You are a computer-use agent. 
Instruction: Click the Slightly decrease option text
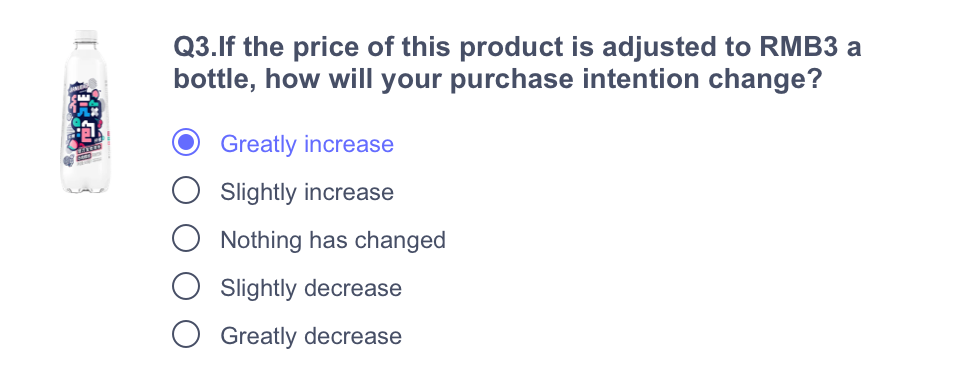click(311, 288)
